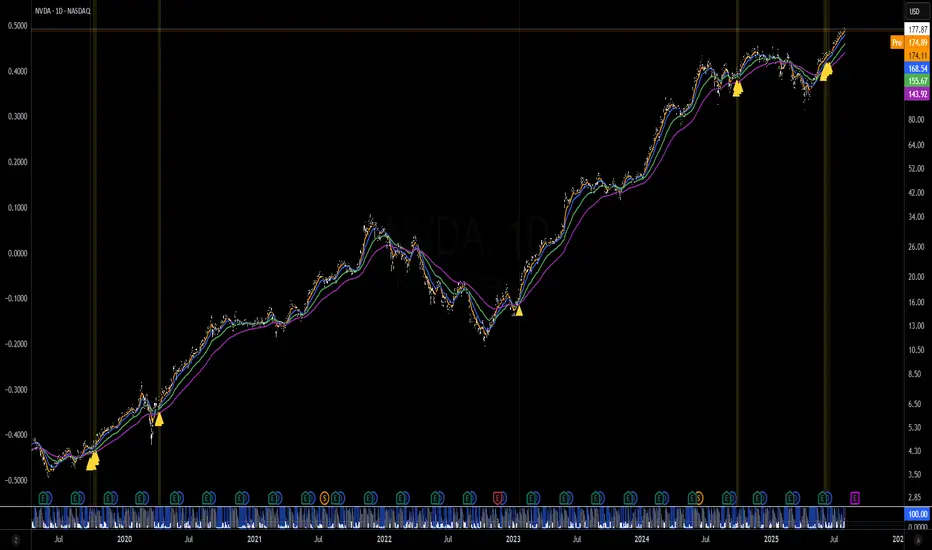Click the 2023 label on the time axis
Image resolution: width=932 pixels, height=550 pixels.
pos(512,539)
